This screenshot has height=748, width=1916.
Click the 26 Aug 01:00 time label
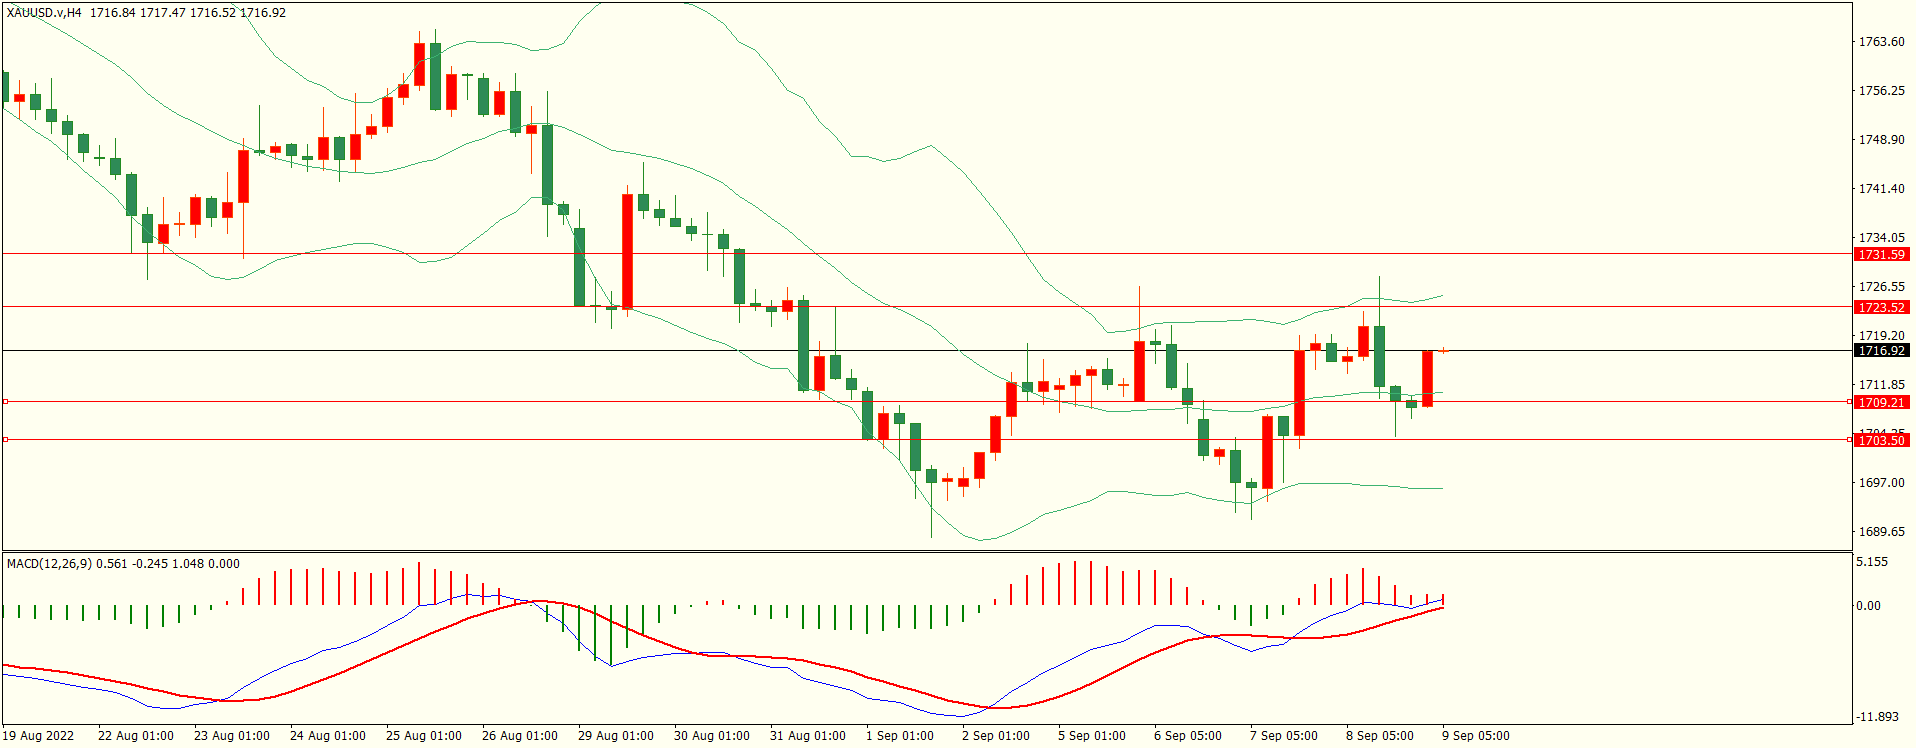click(520, 736)
